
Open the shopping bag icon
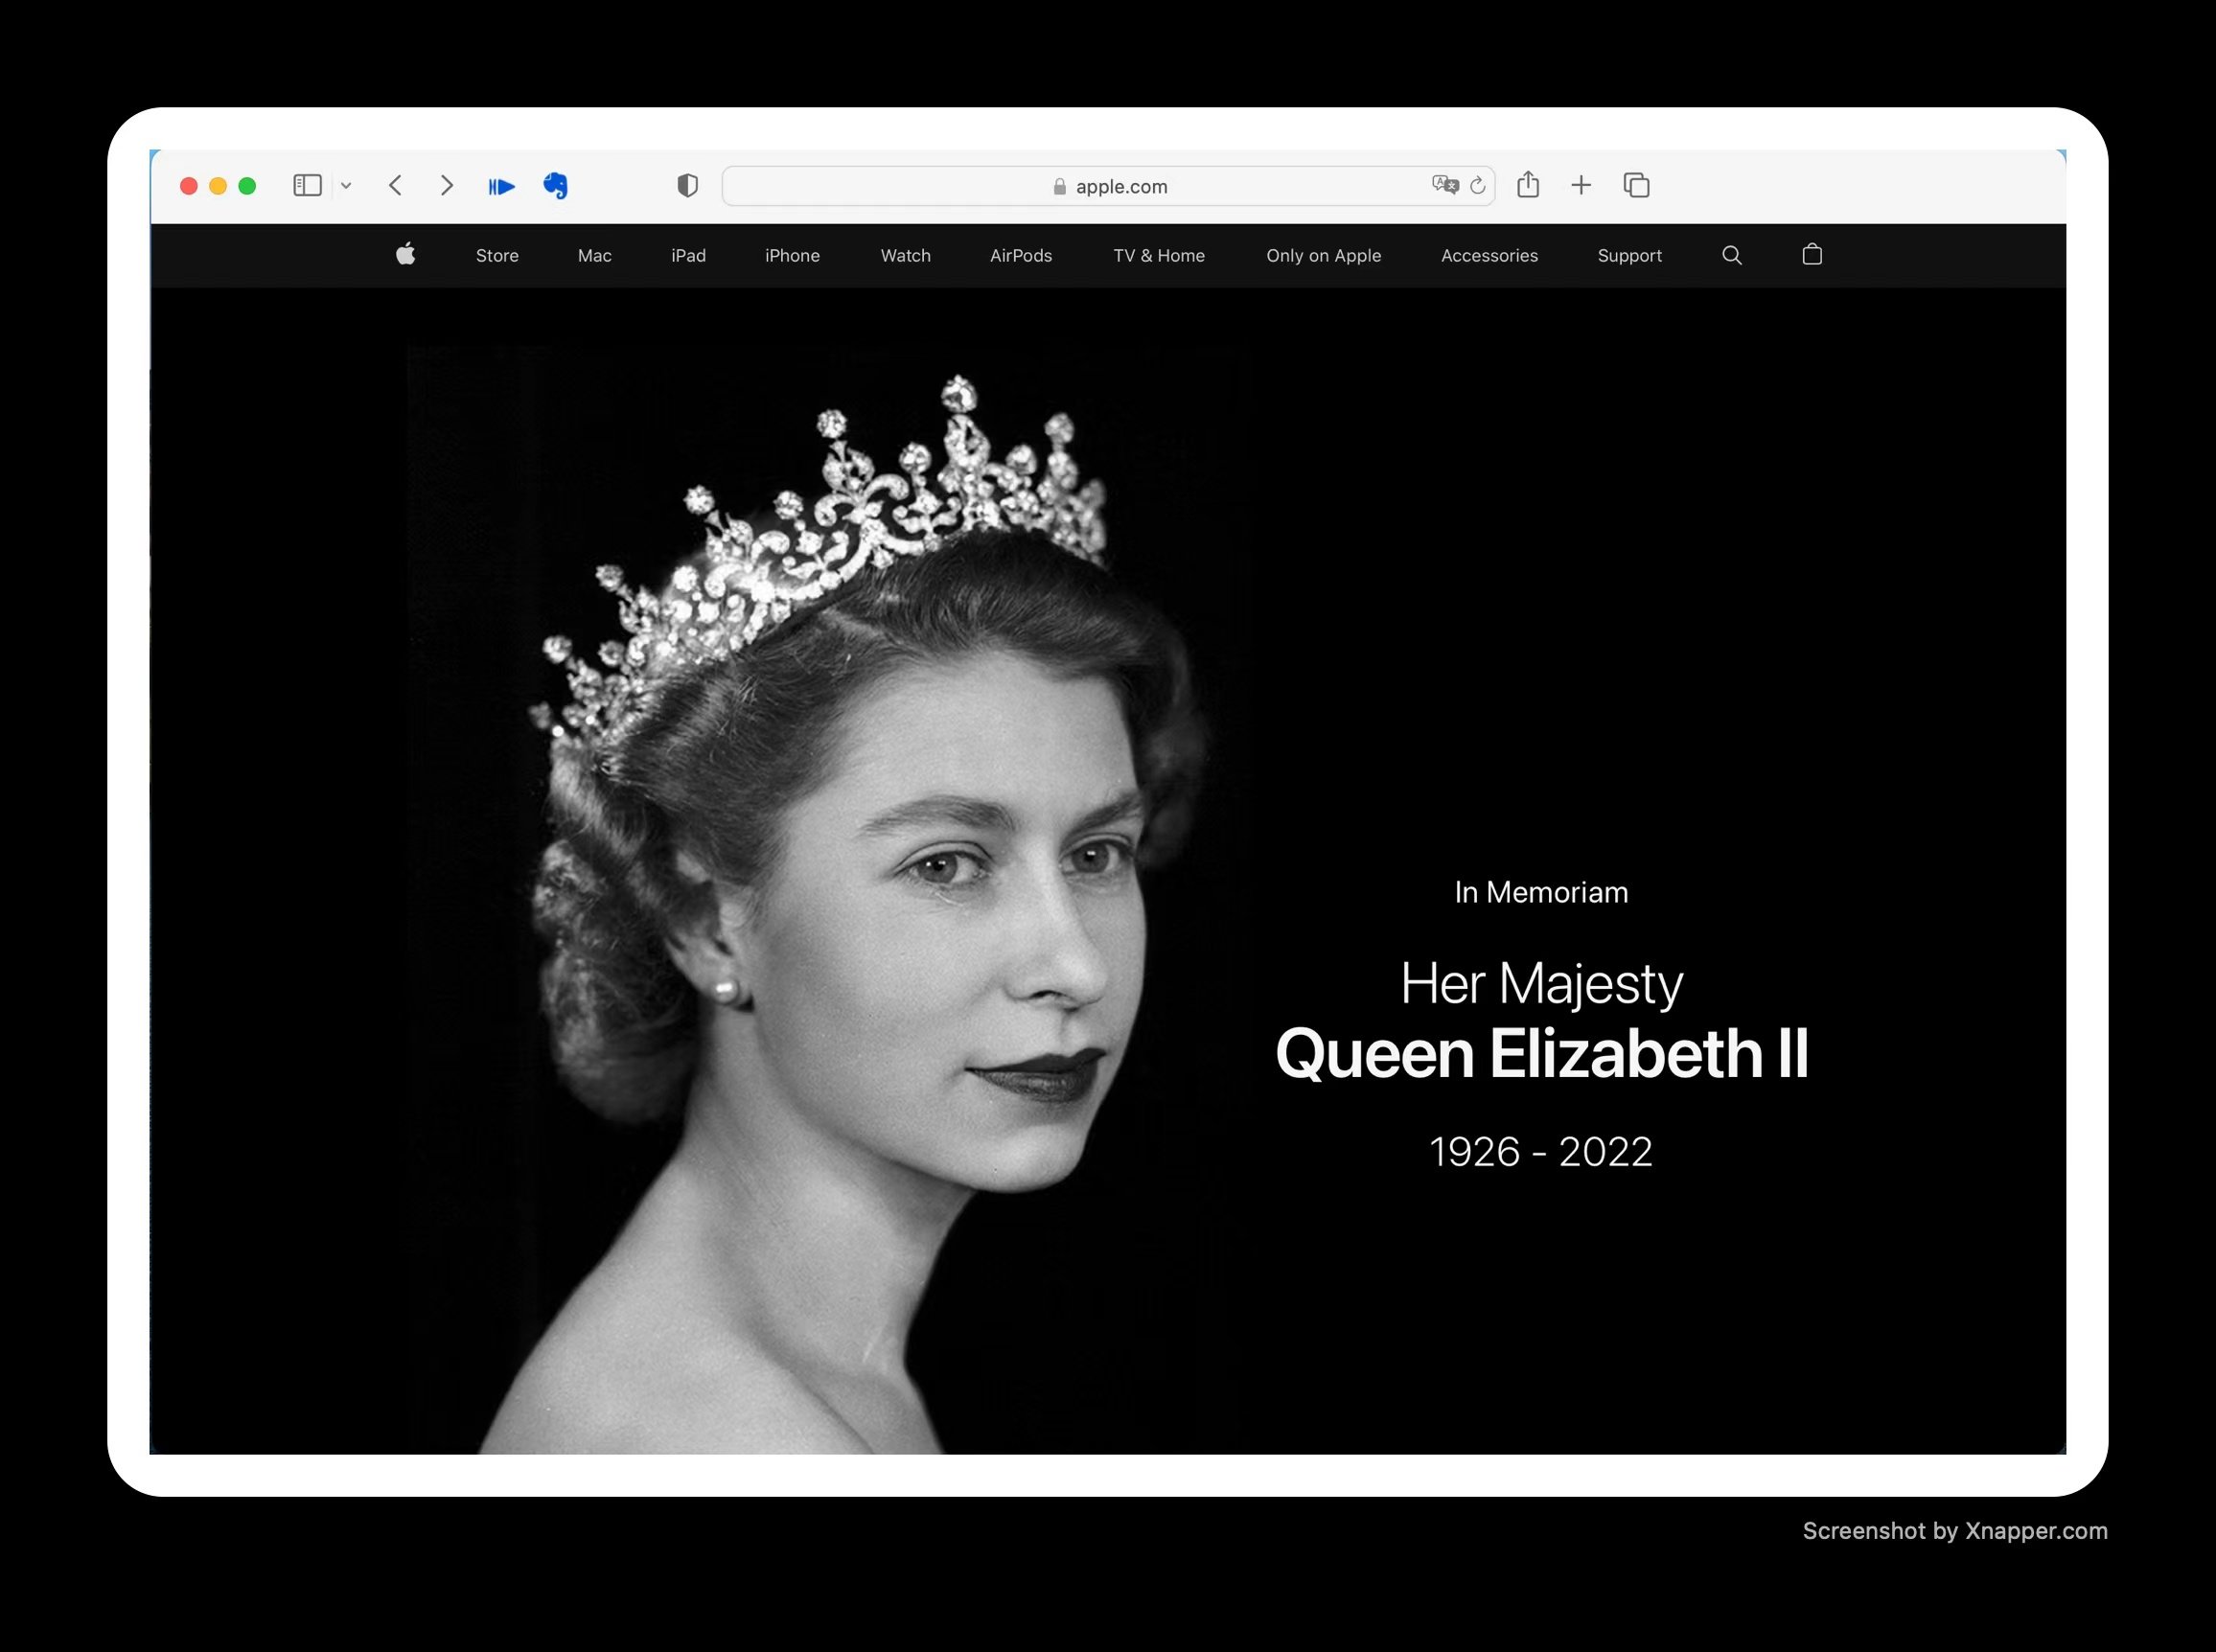[x=1812, y=254]
